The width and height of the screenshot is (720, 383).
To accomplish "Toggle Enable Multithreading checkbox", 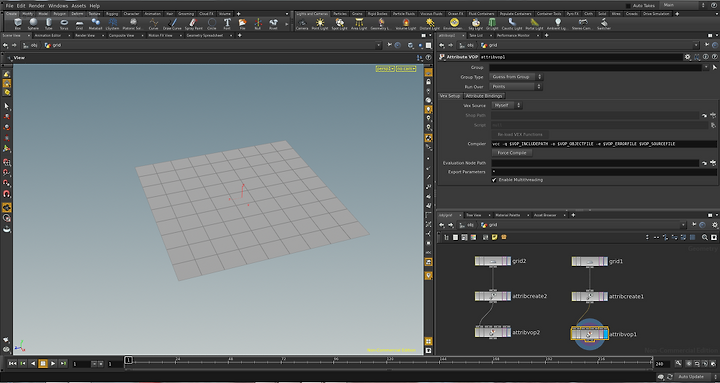I will click(494, 180).
